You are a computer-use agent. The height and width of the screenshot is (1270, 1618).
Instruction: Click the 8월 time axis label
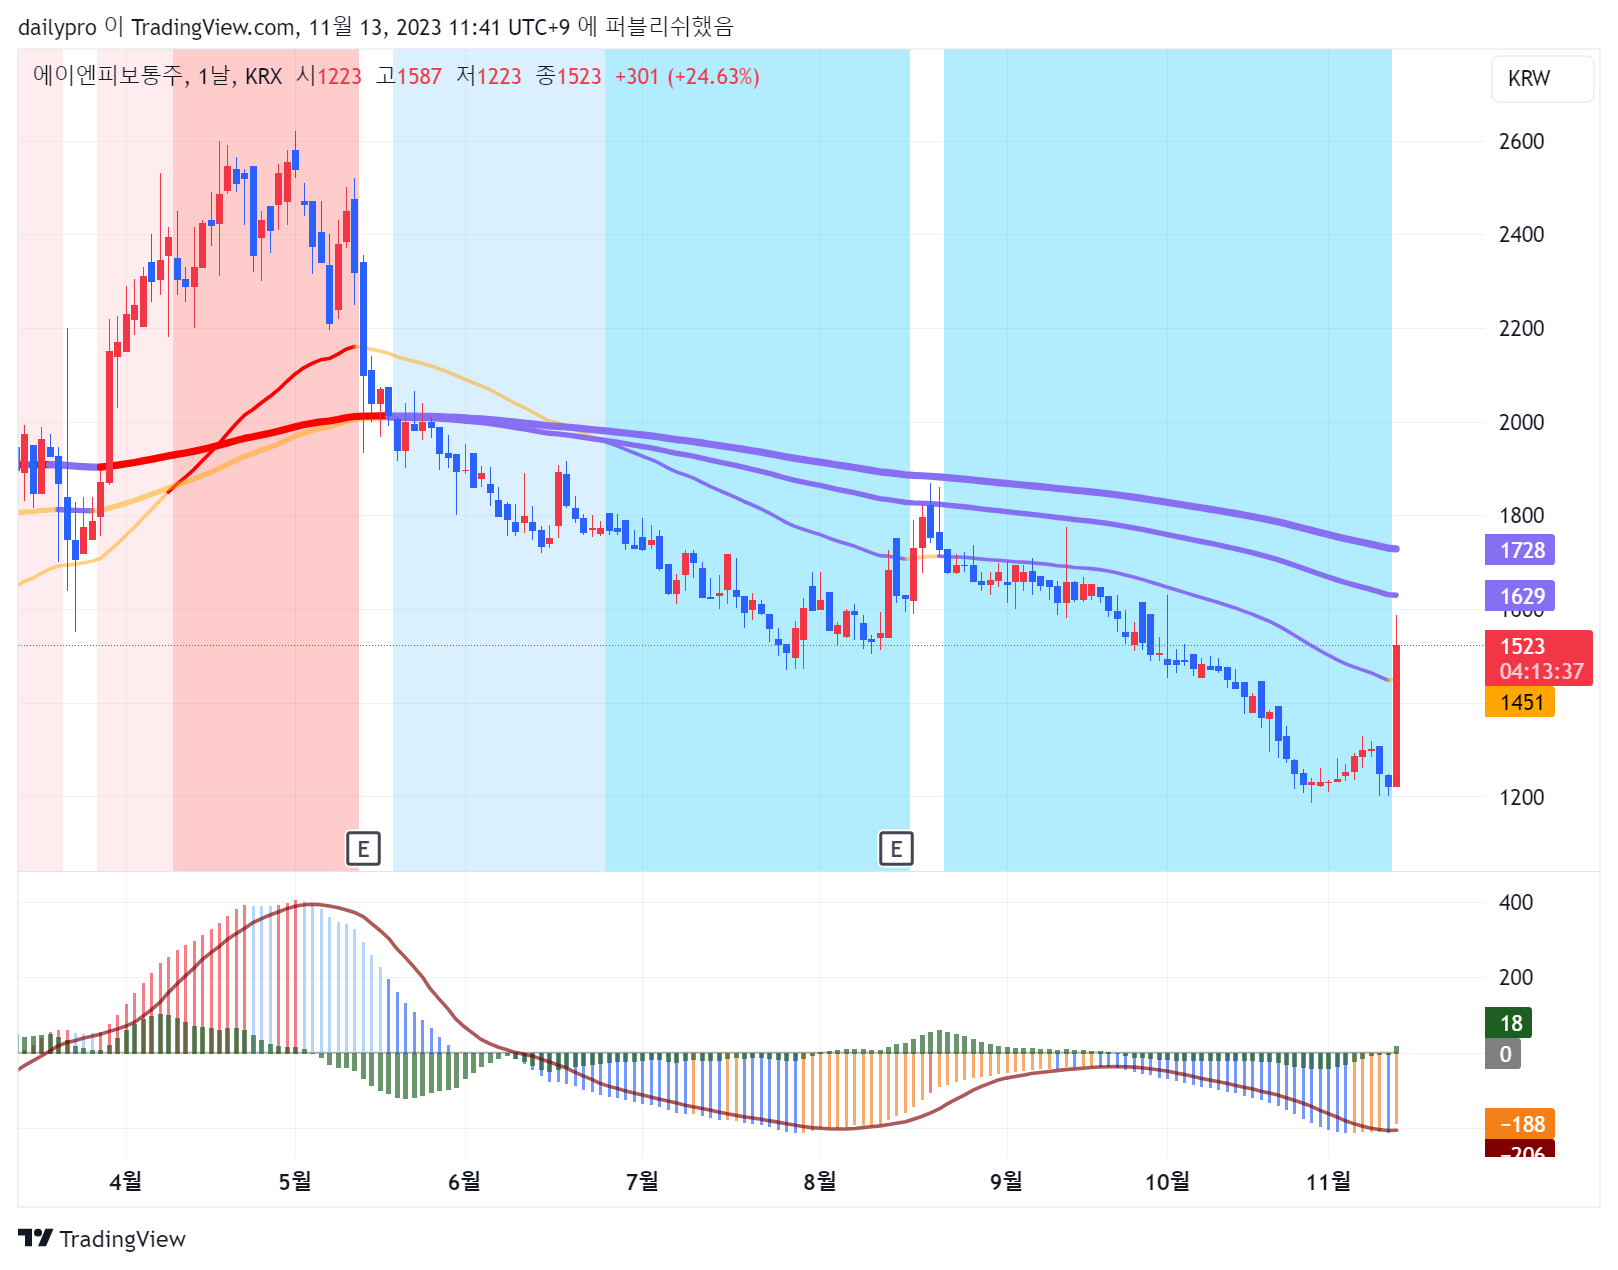click(x=820, y=1182)
